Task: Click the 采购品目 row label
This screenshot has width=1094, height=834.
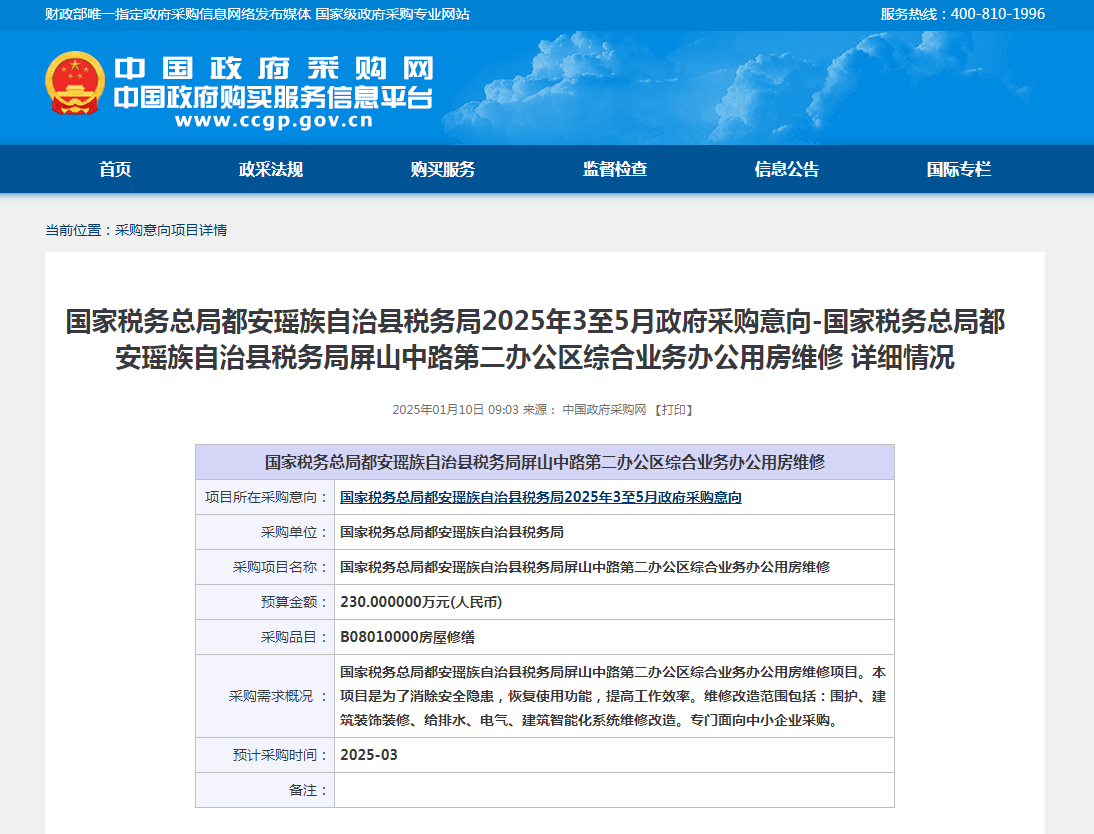Action: click(294, 636)
